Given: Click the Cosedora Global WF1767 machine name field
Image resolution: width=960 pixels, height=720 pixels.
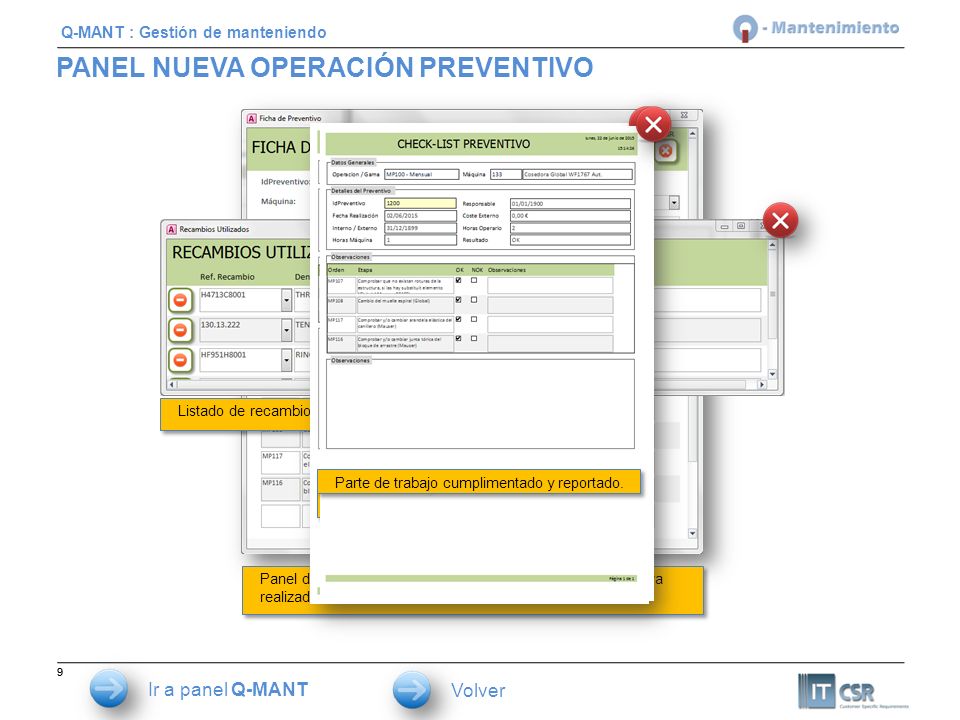Looking at the screenshot, I should 577,174.
